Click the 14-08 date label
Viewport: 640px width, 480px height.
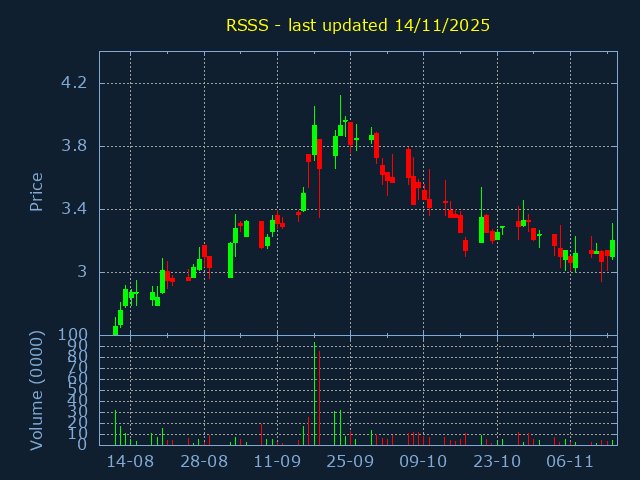(130, 462)
